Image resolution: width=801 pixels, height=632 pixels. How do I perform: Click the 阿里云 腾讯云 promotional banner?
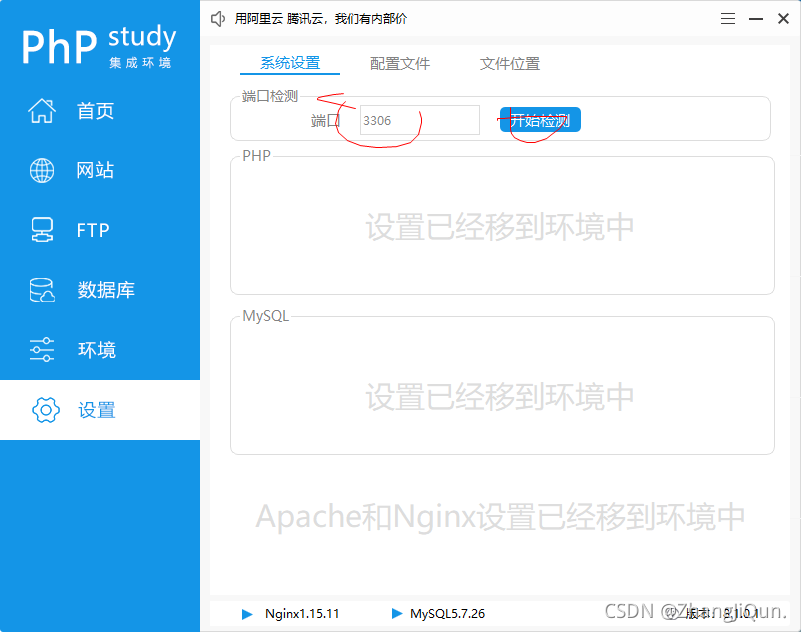coord(330,18)
